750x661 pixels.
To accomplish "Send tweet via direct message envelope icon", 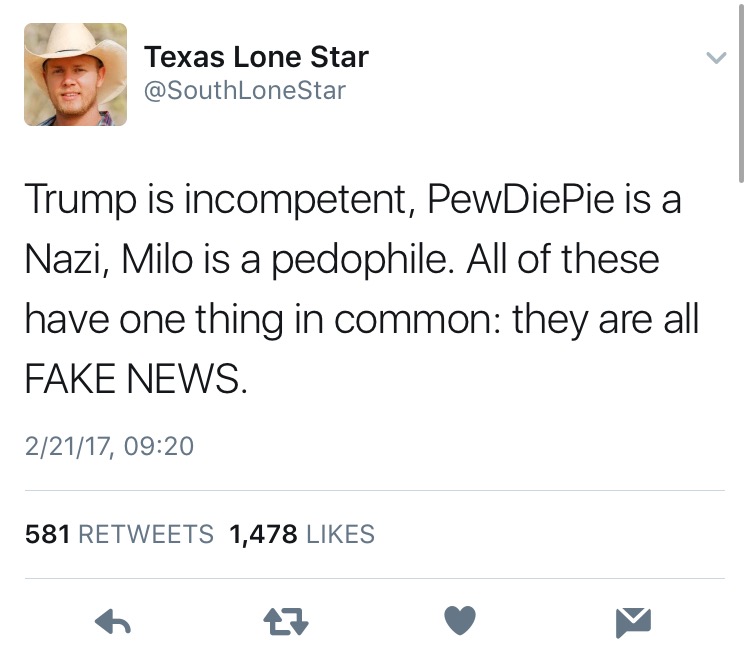I will 633,623.
